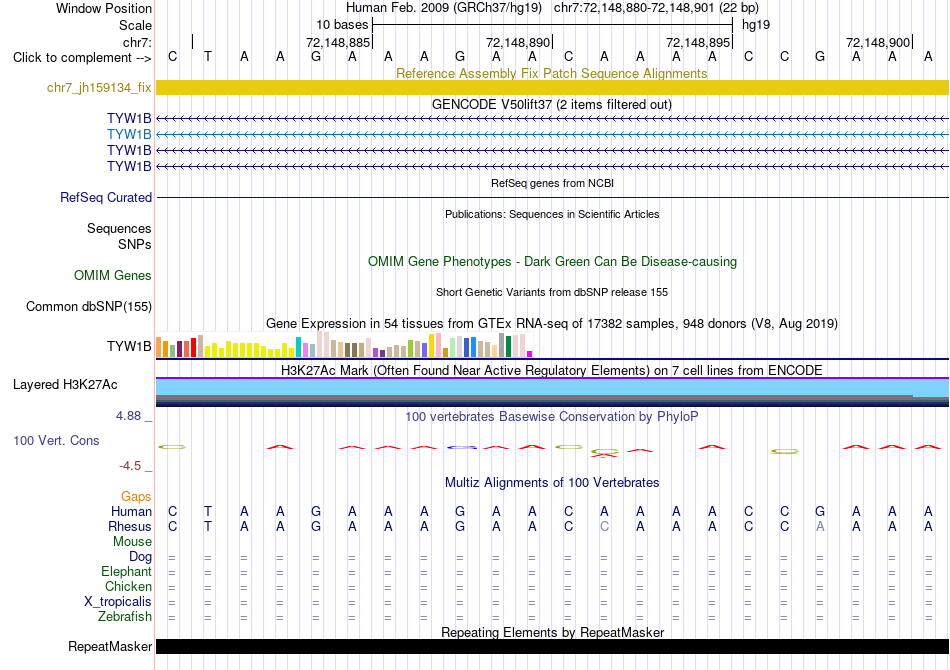This screenshot has height=670, width=950.
Task: Click the 4.88 PhyloP upper scale value
Action: tap(128, 416)
